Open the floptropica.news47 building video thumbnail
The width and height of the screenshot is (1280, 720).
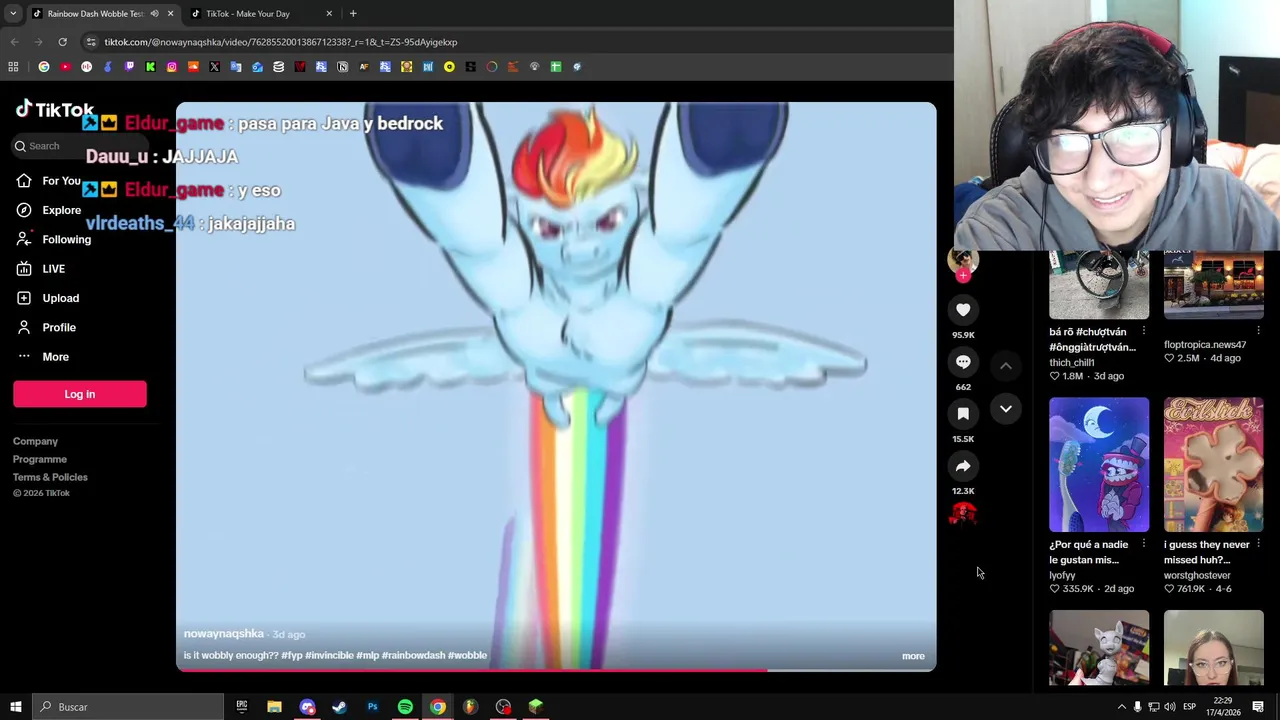[1213, 285]
